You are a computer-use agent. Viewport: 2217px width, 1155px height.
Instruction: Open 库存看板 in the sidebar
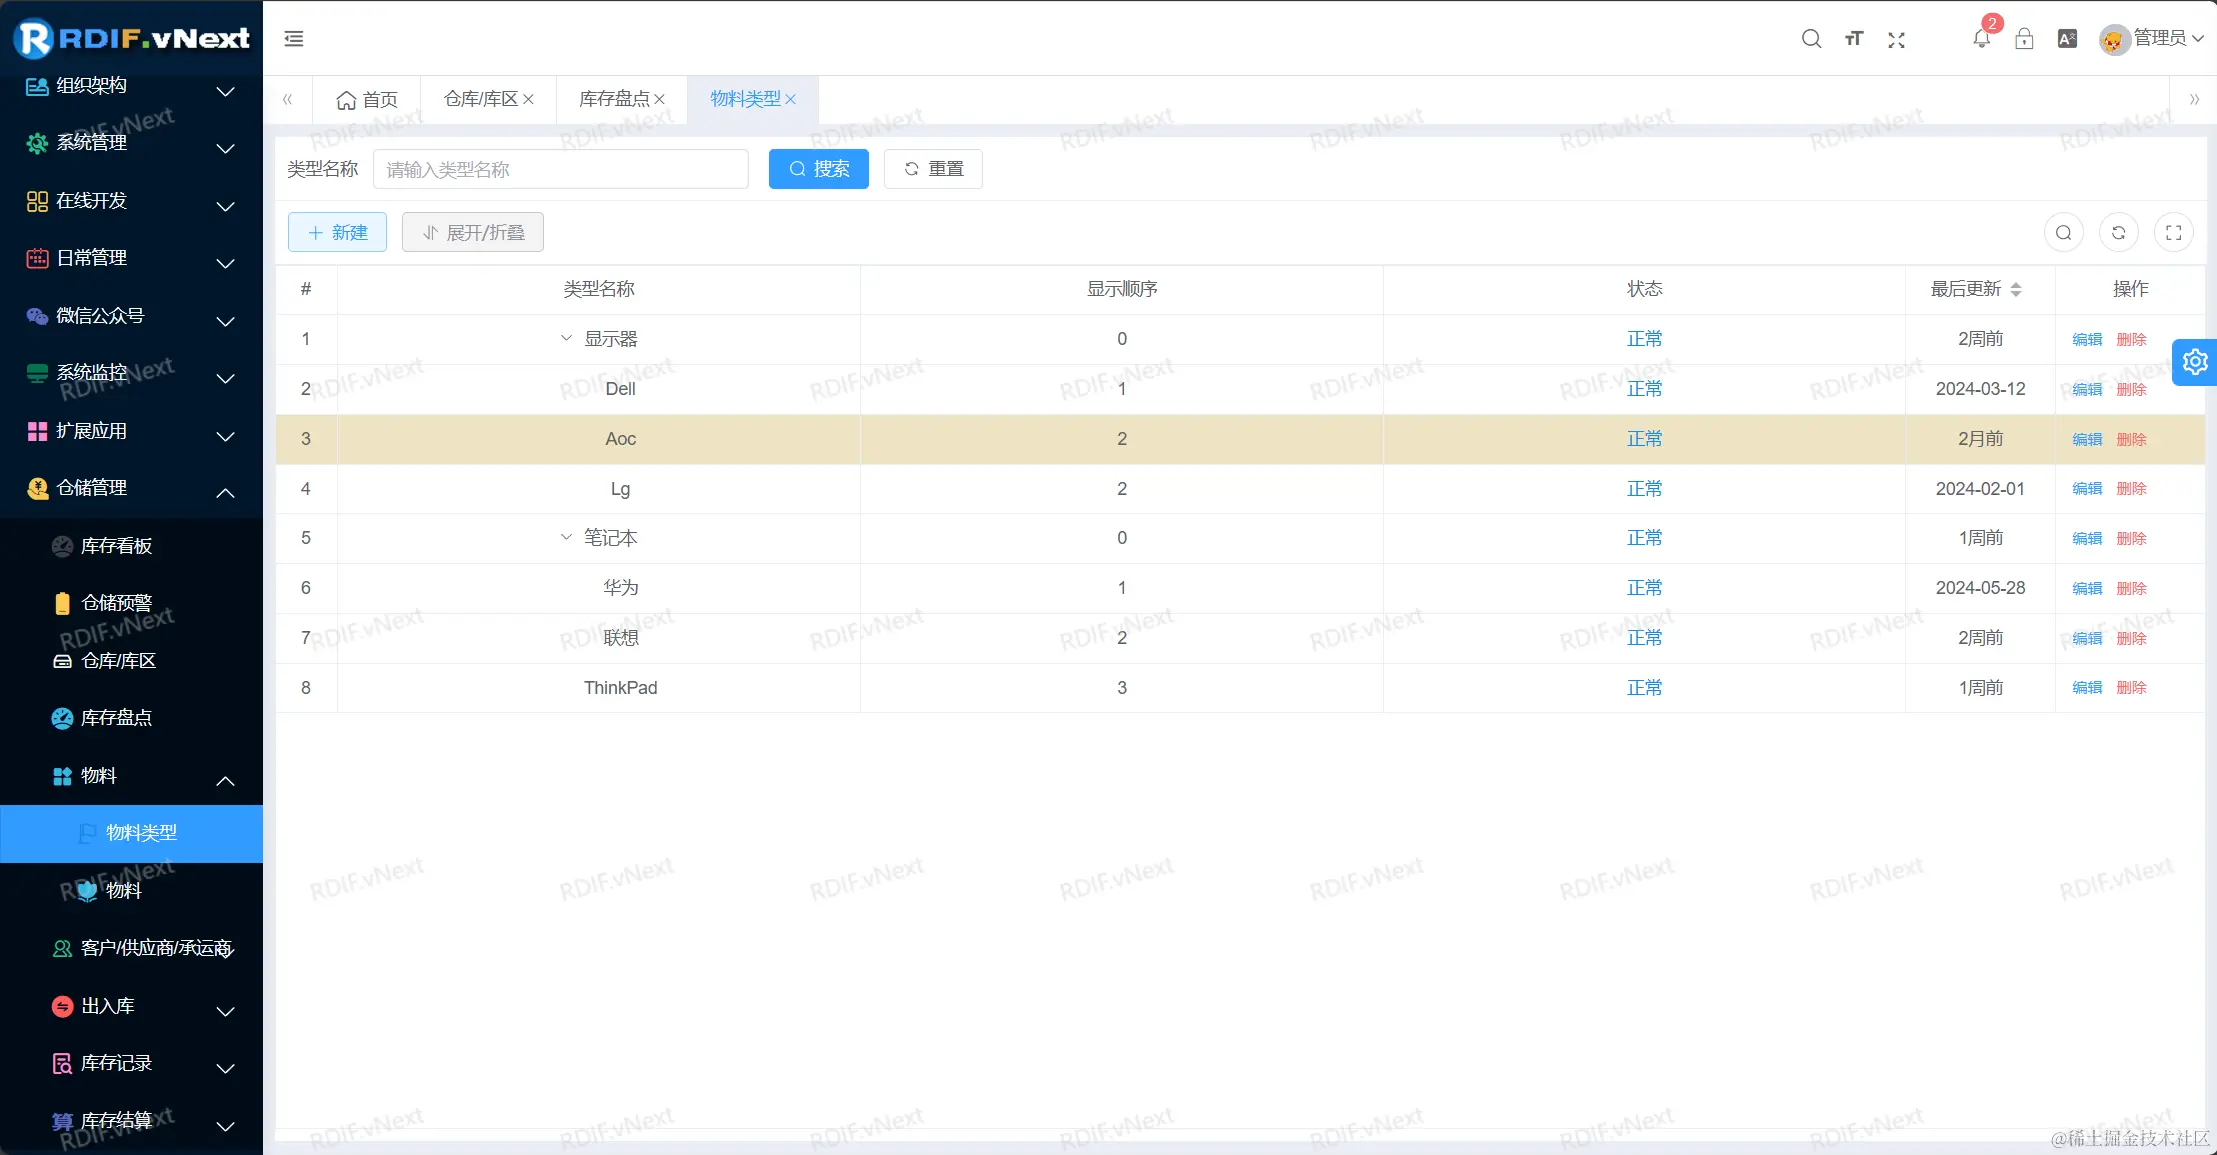pyautogui.click(x=116, y=546)
